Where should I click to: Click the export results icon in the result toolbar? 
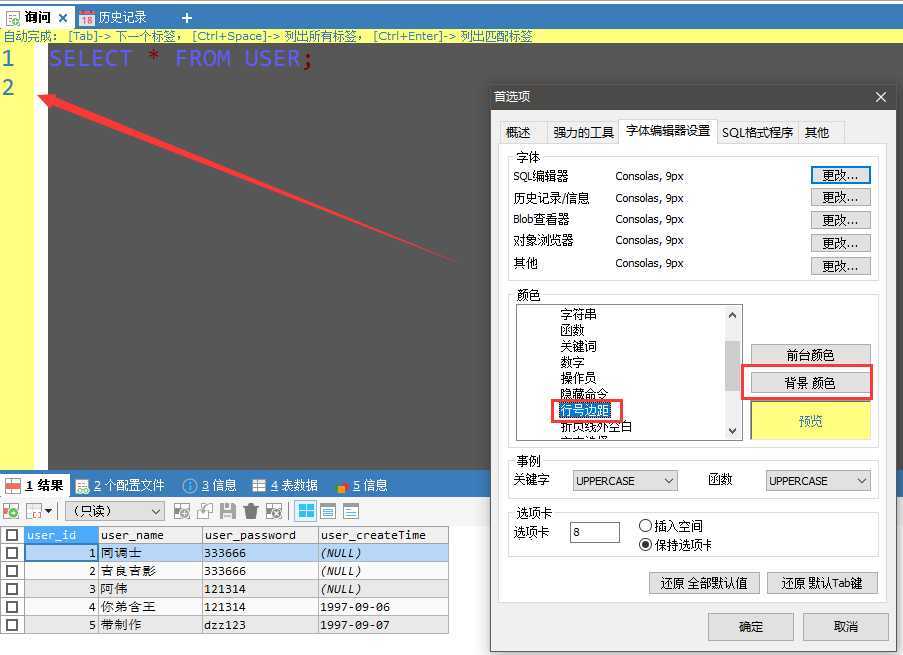coord(11,511)
